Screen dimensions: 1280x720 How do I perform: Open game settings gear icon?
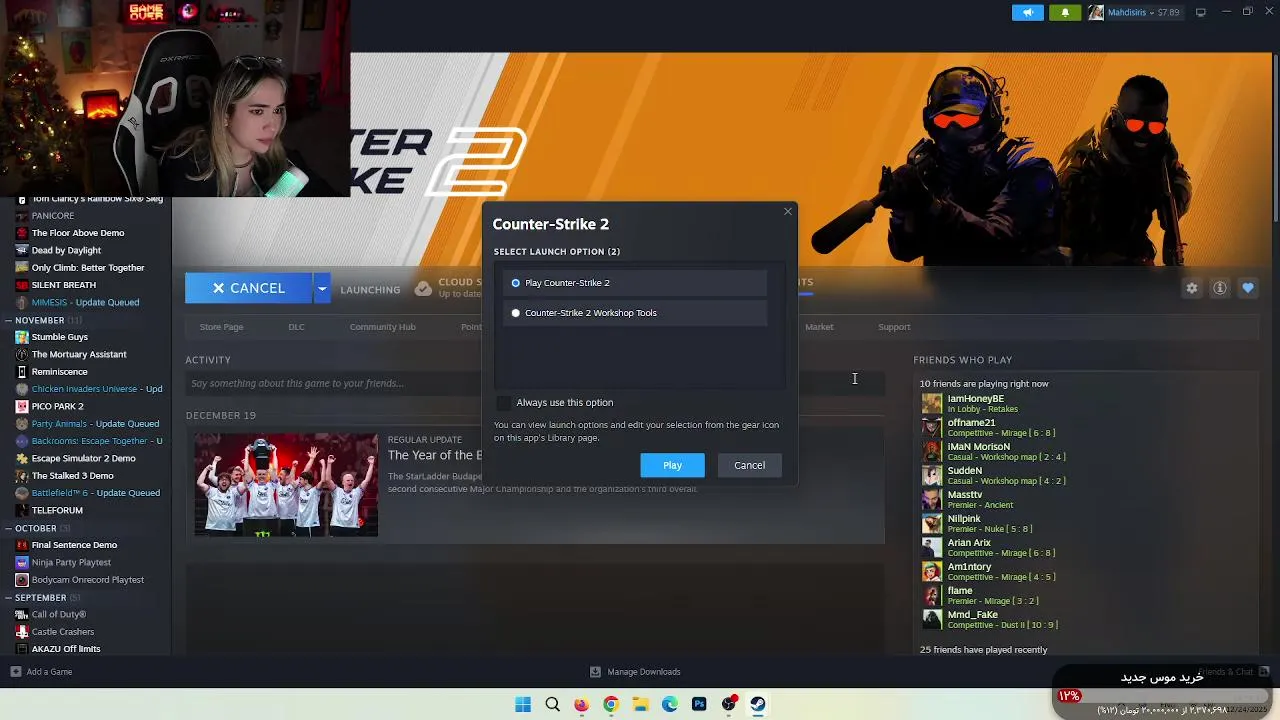click(x=1192, y=288)
